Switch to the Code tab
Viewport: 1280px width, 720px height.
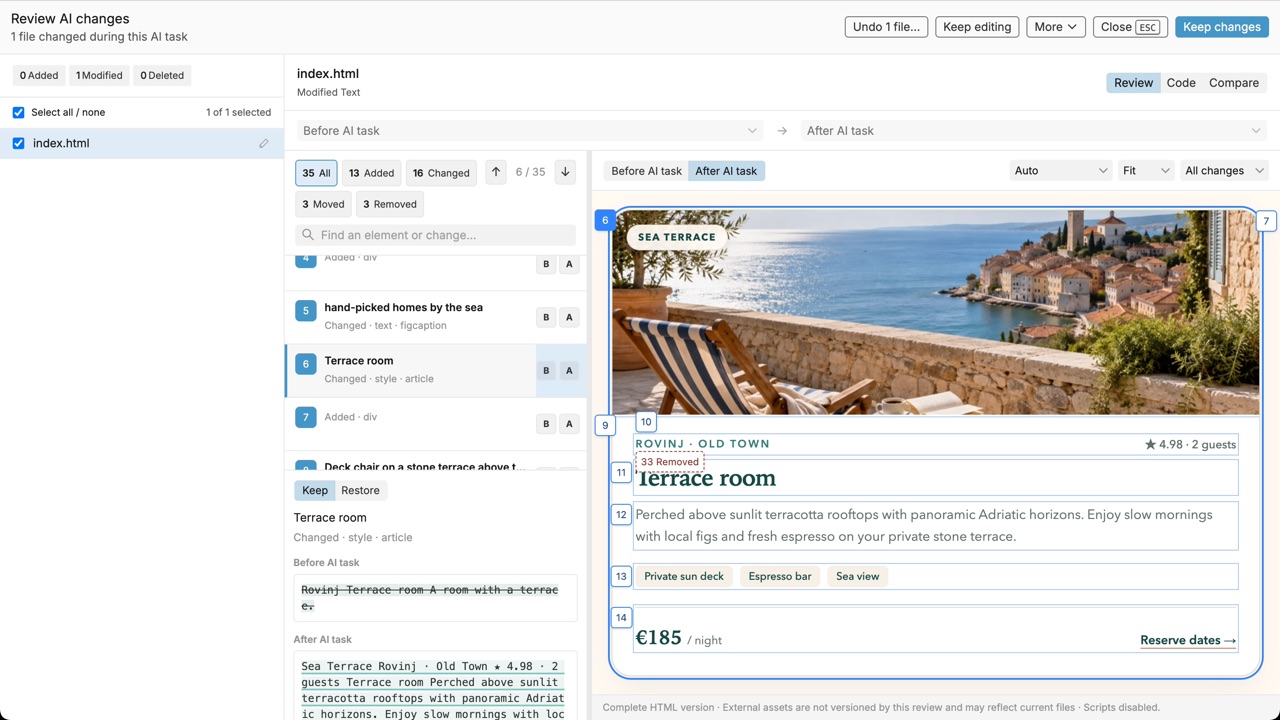1181,83
